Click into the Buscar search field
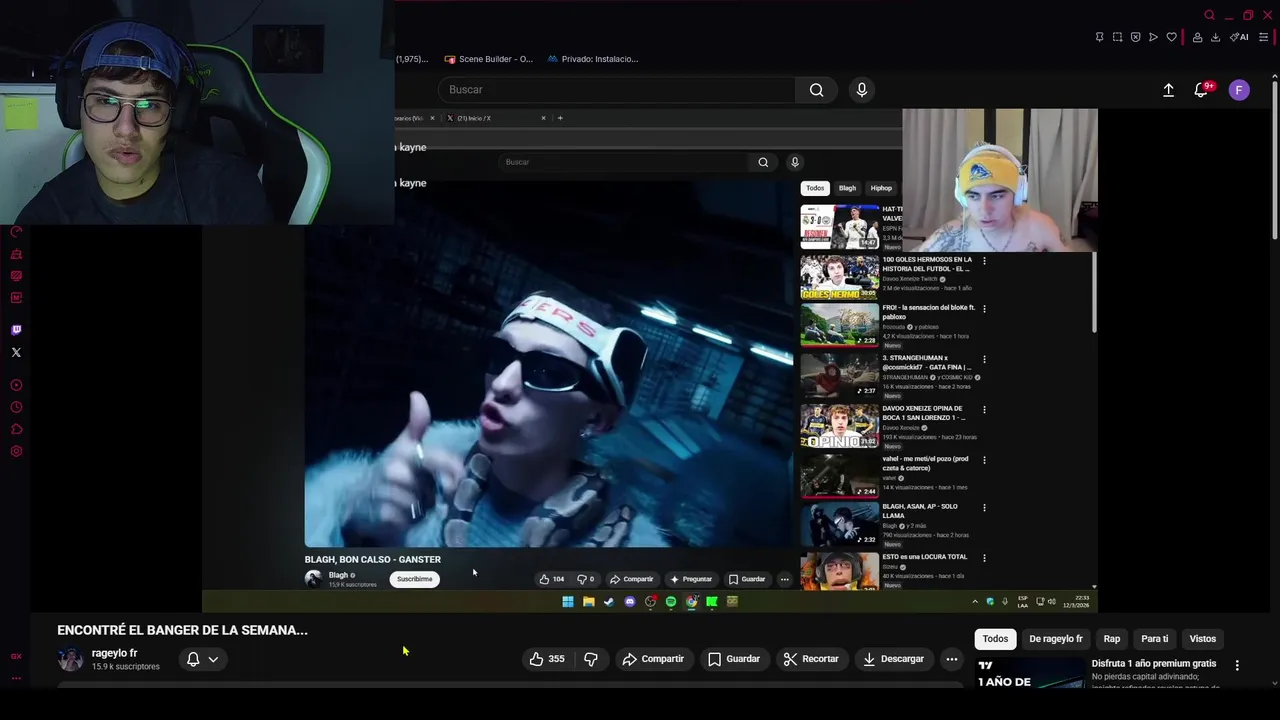The image size is (1280, 720). [617, 90]
